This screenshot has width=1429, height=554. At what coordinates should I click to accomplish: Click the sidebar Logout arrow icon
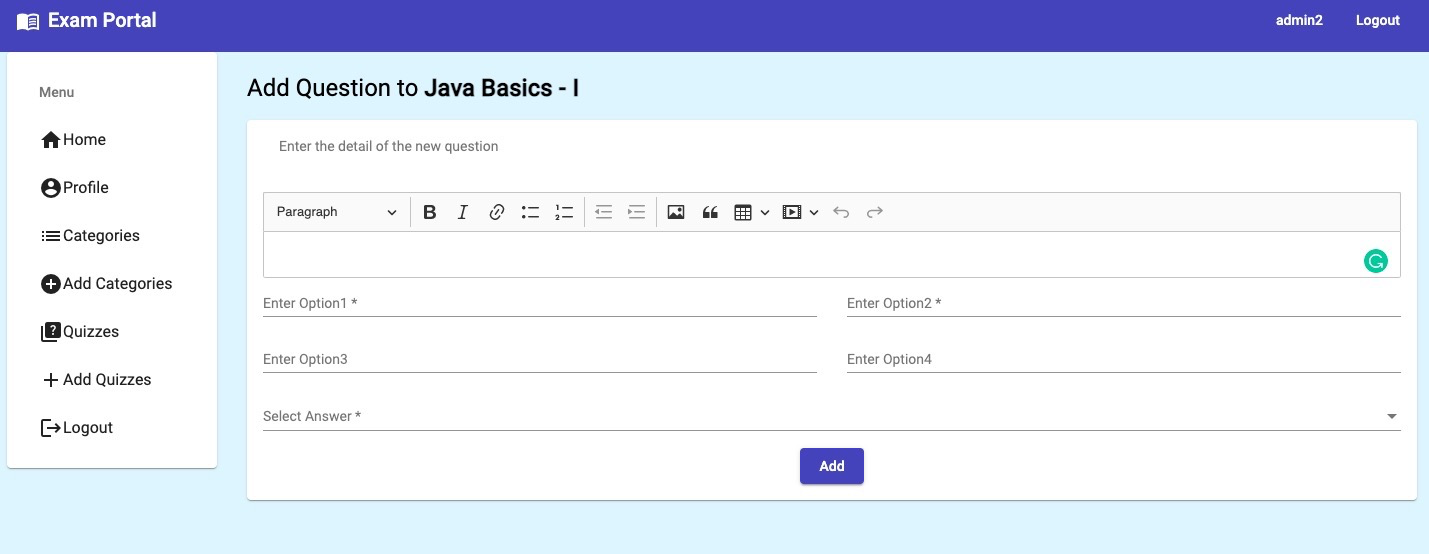(51, 428)
